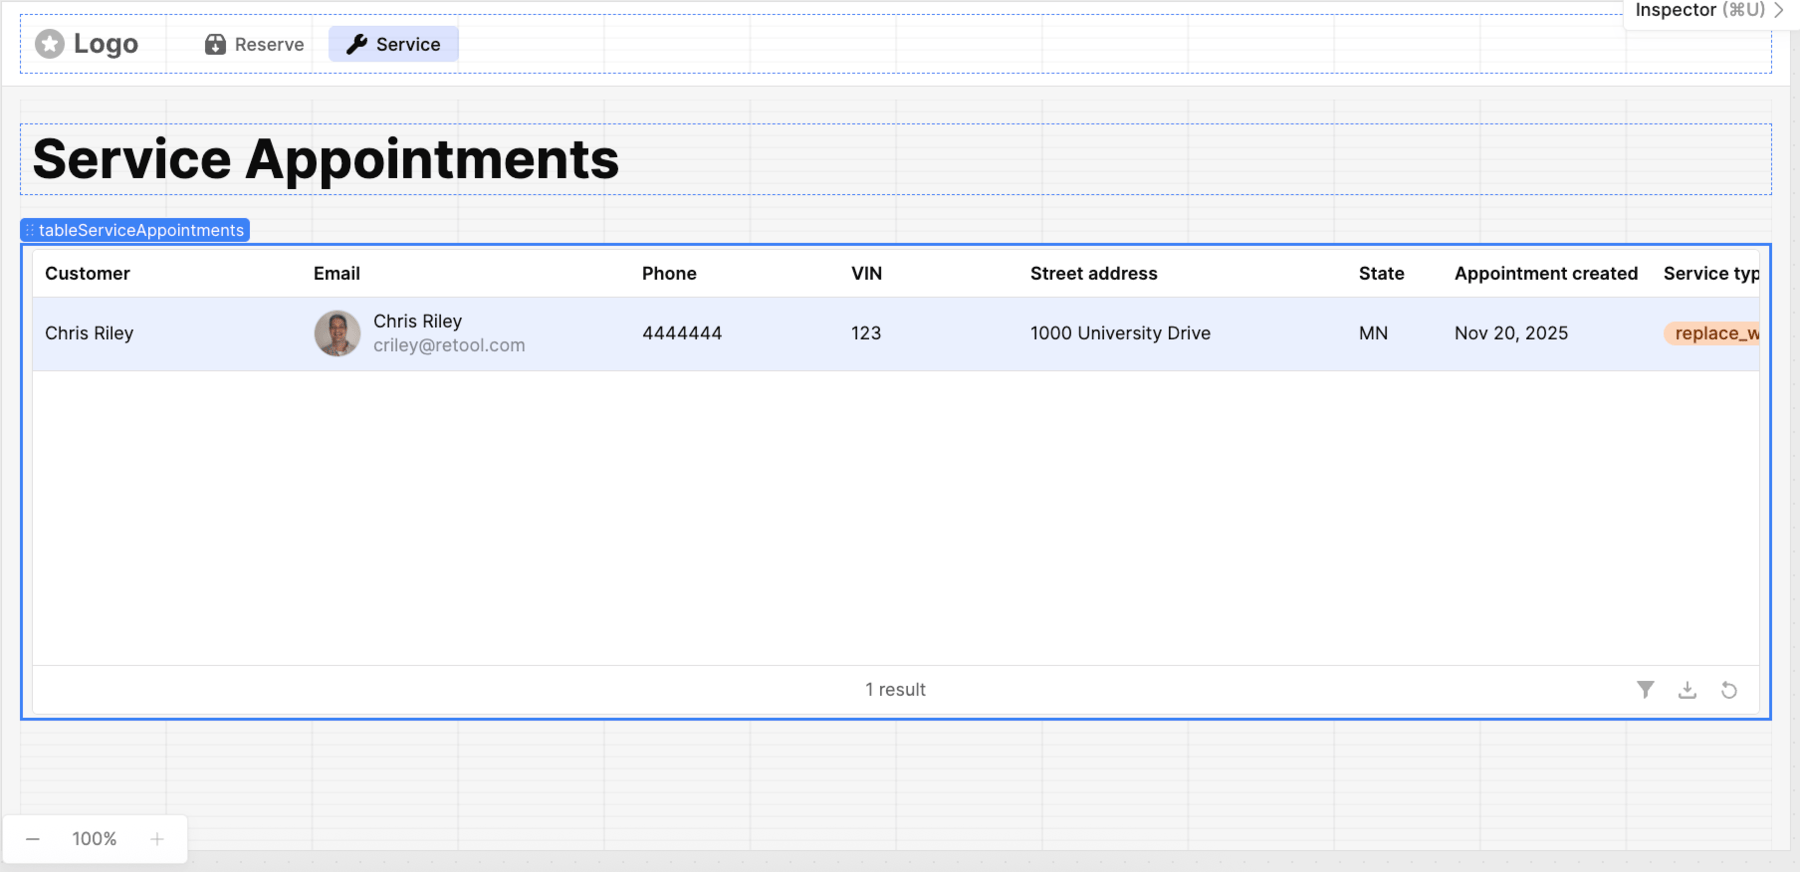1800x872 pixels.
Task: Click the refresh icon in table footer
Action: pyautogui.click(x=1729, y=690)
